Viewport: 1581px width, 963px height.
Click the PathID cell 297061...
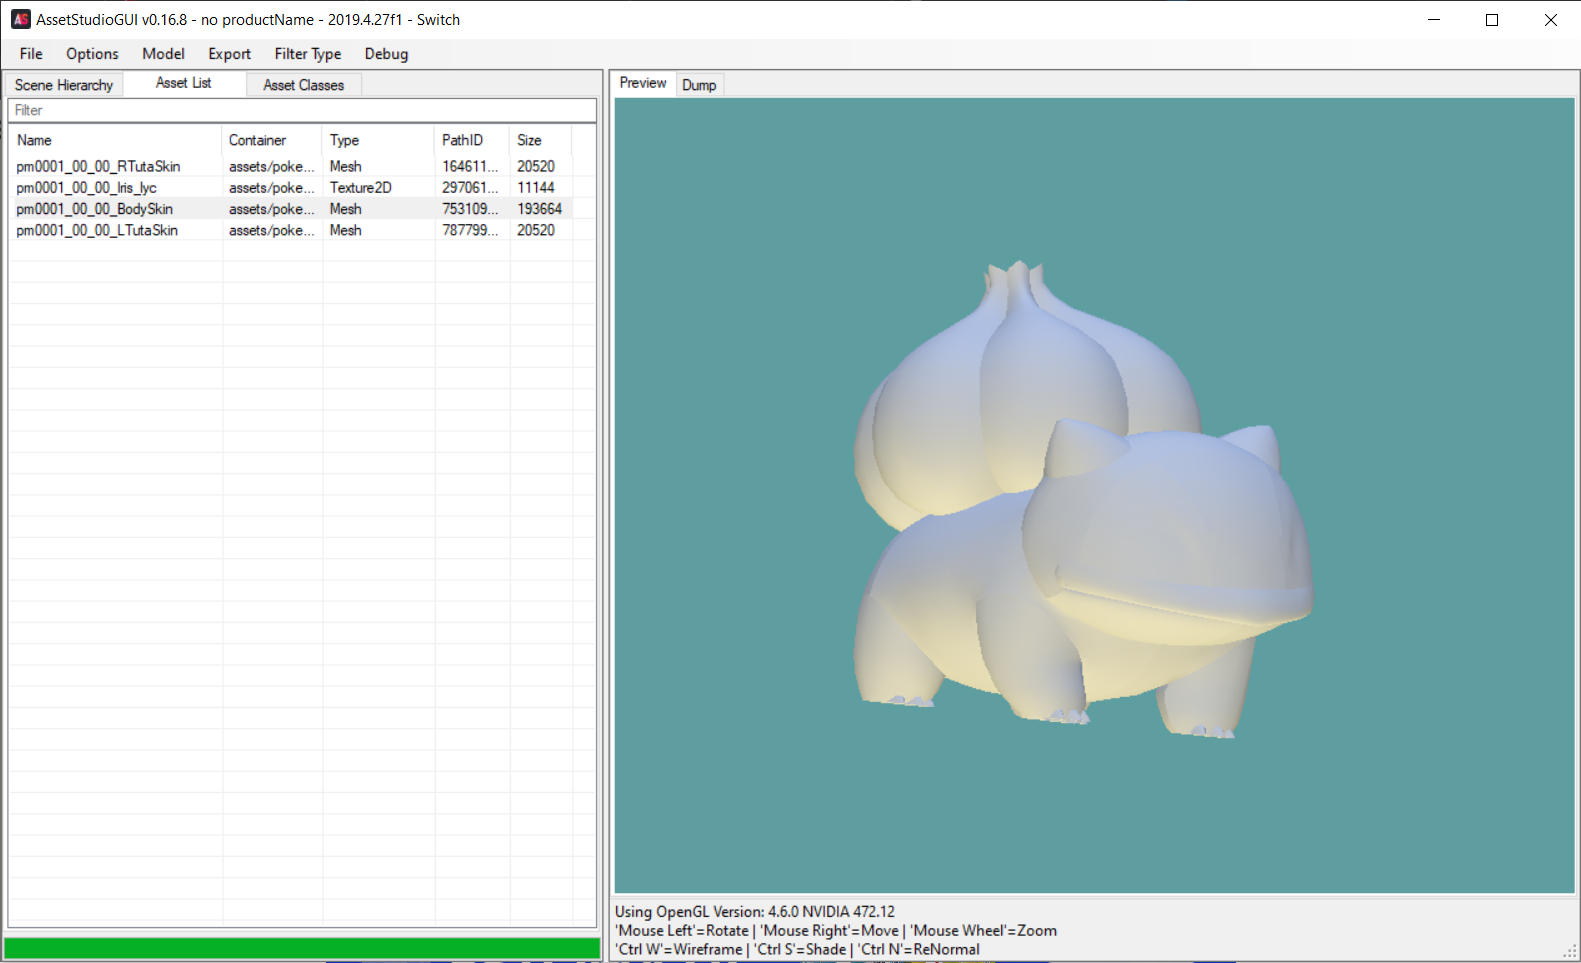coord(470,187)
